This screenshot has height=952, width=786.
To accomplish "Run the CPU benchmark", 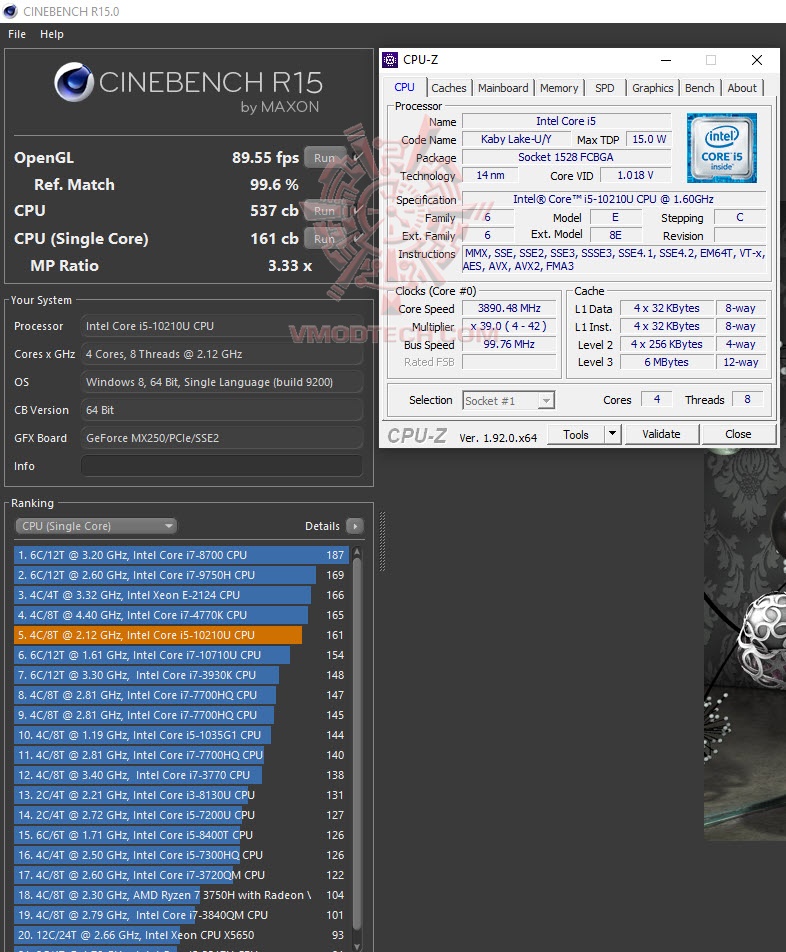I will [325, 211].
